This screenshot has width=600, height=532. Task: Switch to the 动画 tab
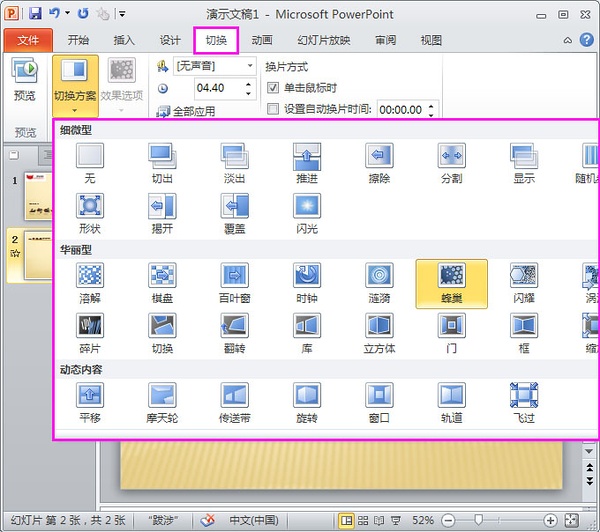click(262, 40)
